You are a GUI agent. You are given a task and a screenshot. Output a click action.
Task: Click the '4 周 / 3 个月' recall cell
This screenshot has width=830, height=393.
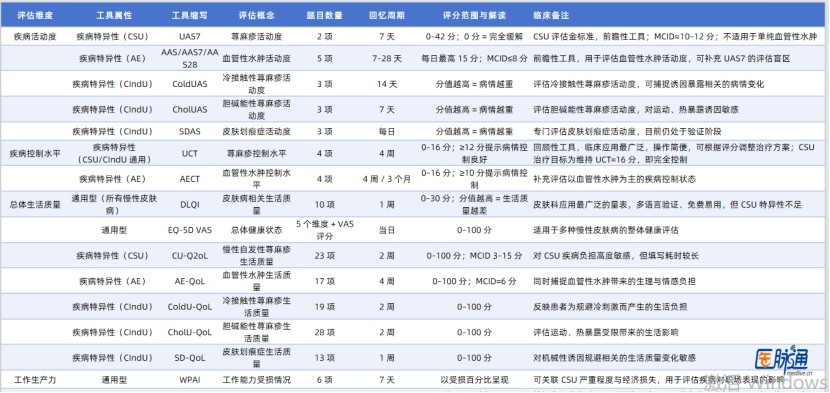click(386, 179)
